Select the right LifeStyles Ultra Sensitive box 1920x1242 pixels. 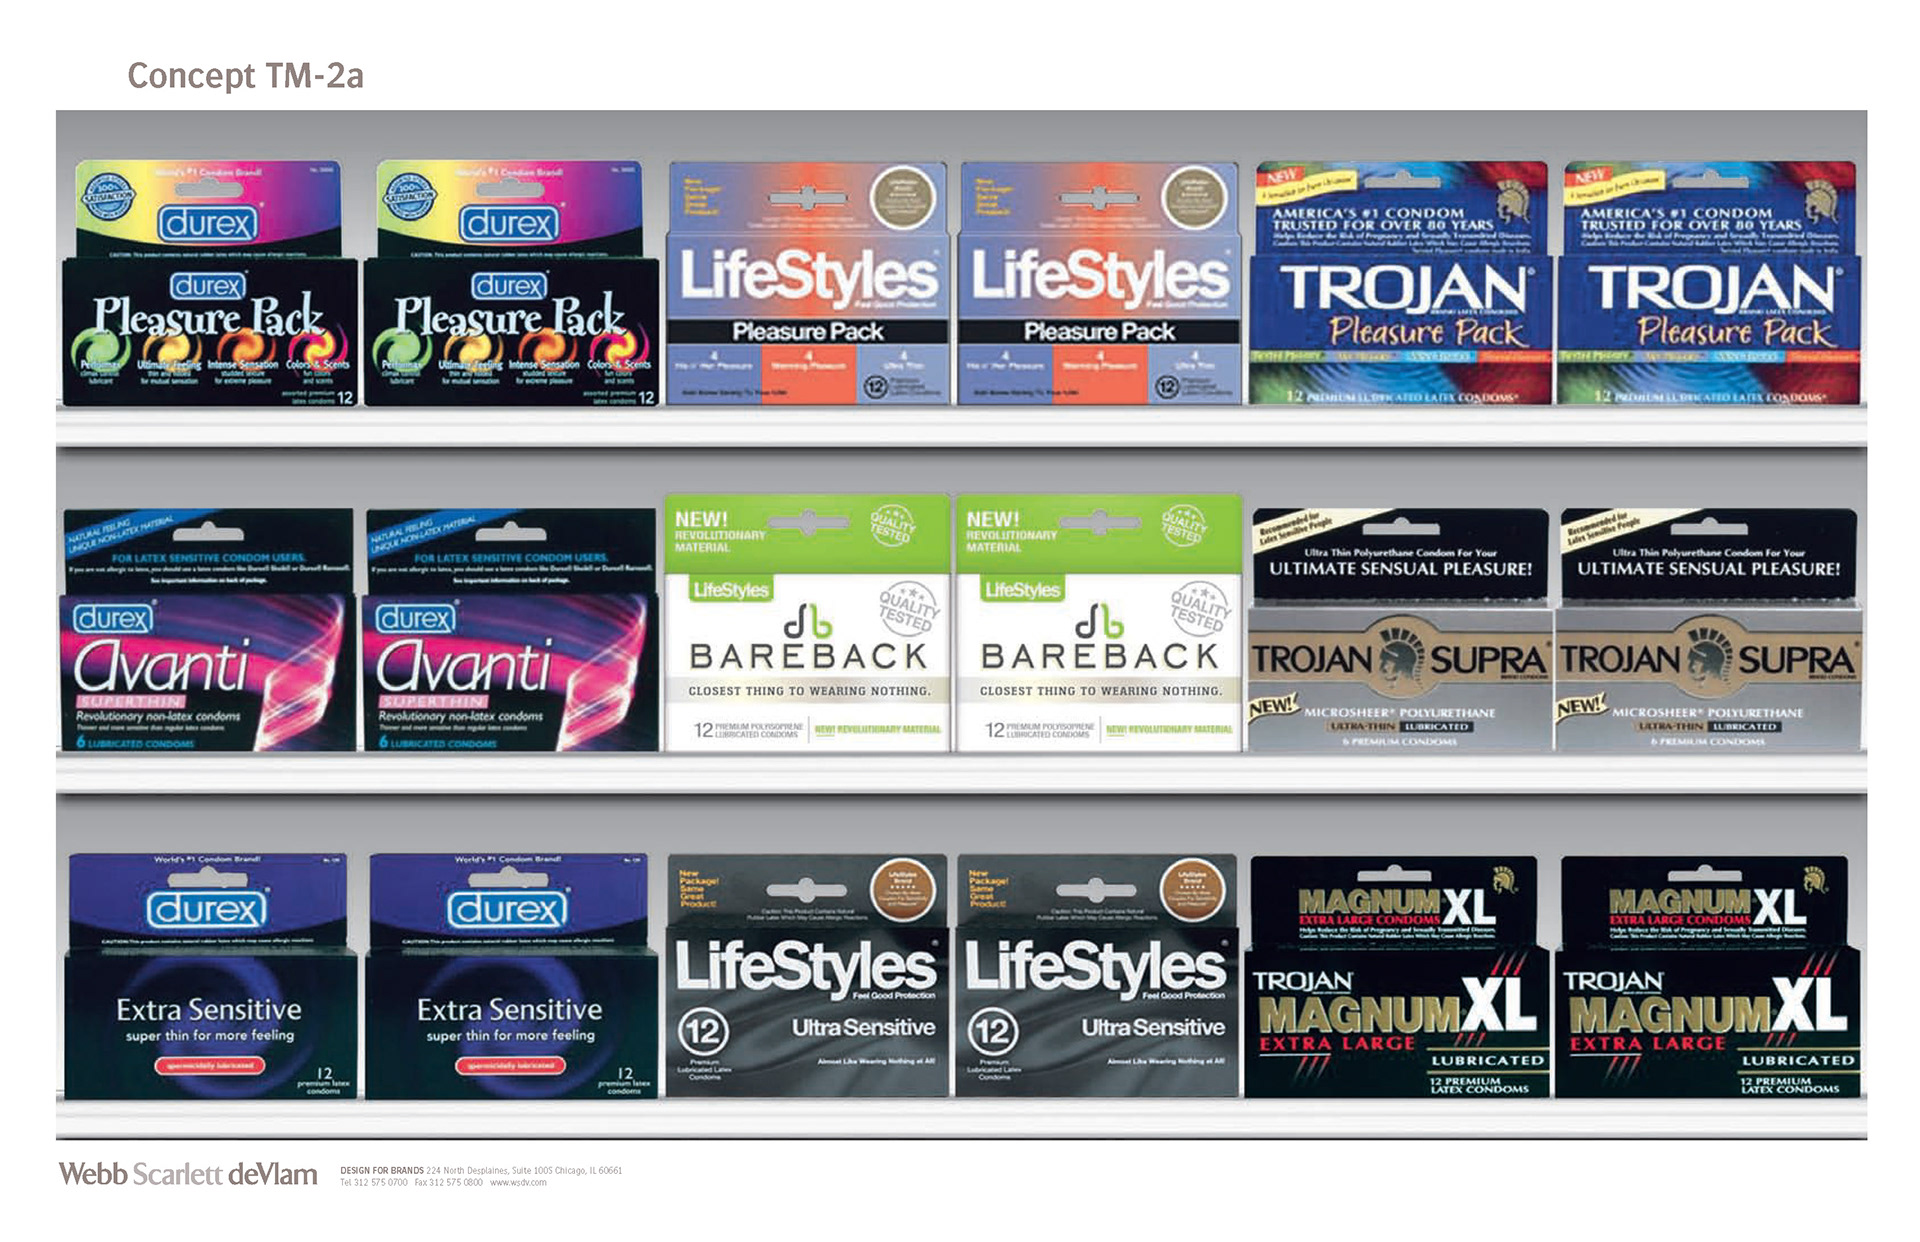(x=1096, y=976)
